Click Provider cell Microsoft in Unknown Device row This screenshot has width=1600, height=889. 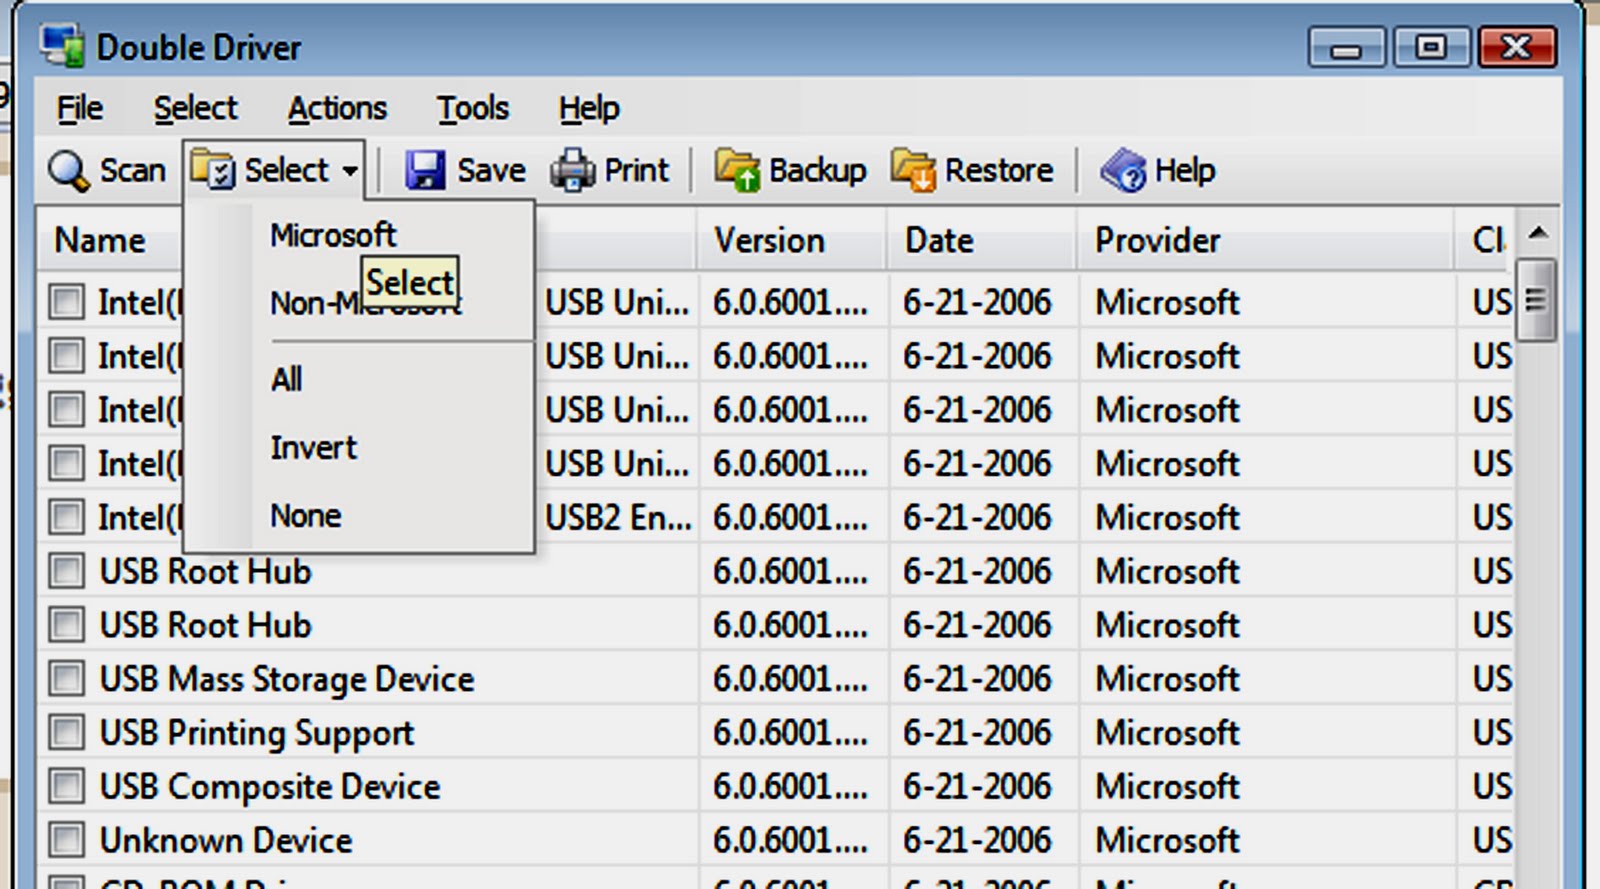(1167, 840)
